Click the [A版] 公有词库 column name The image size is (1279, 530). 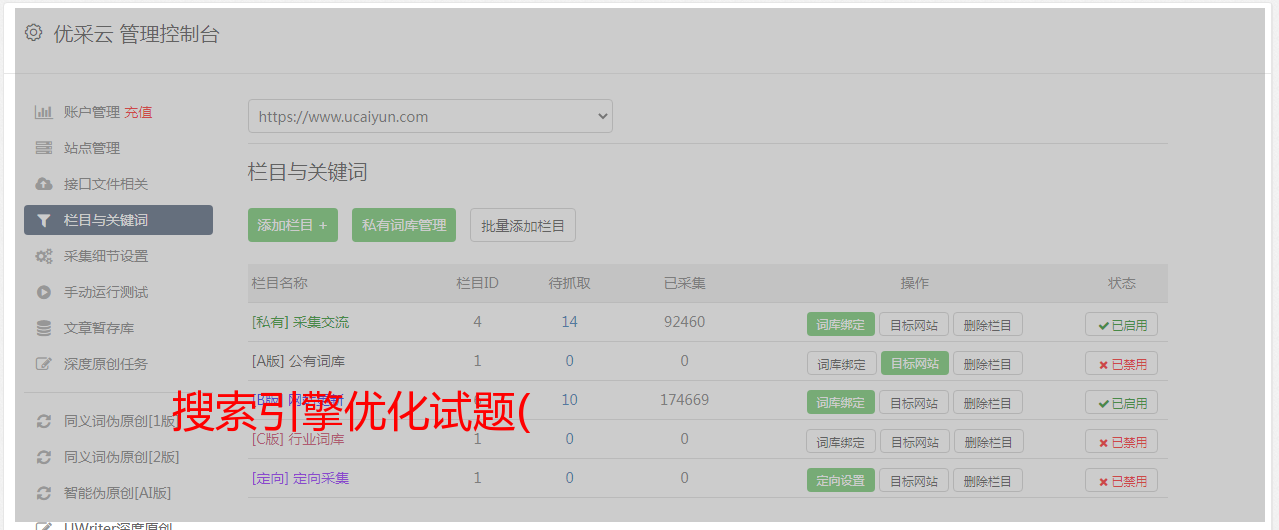(298, 361)
